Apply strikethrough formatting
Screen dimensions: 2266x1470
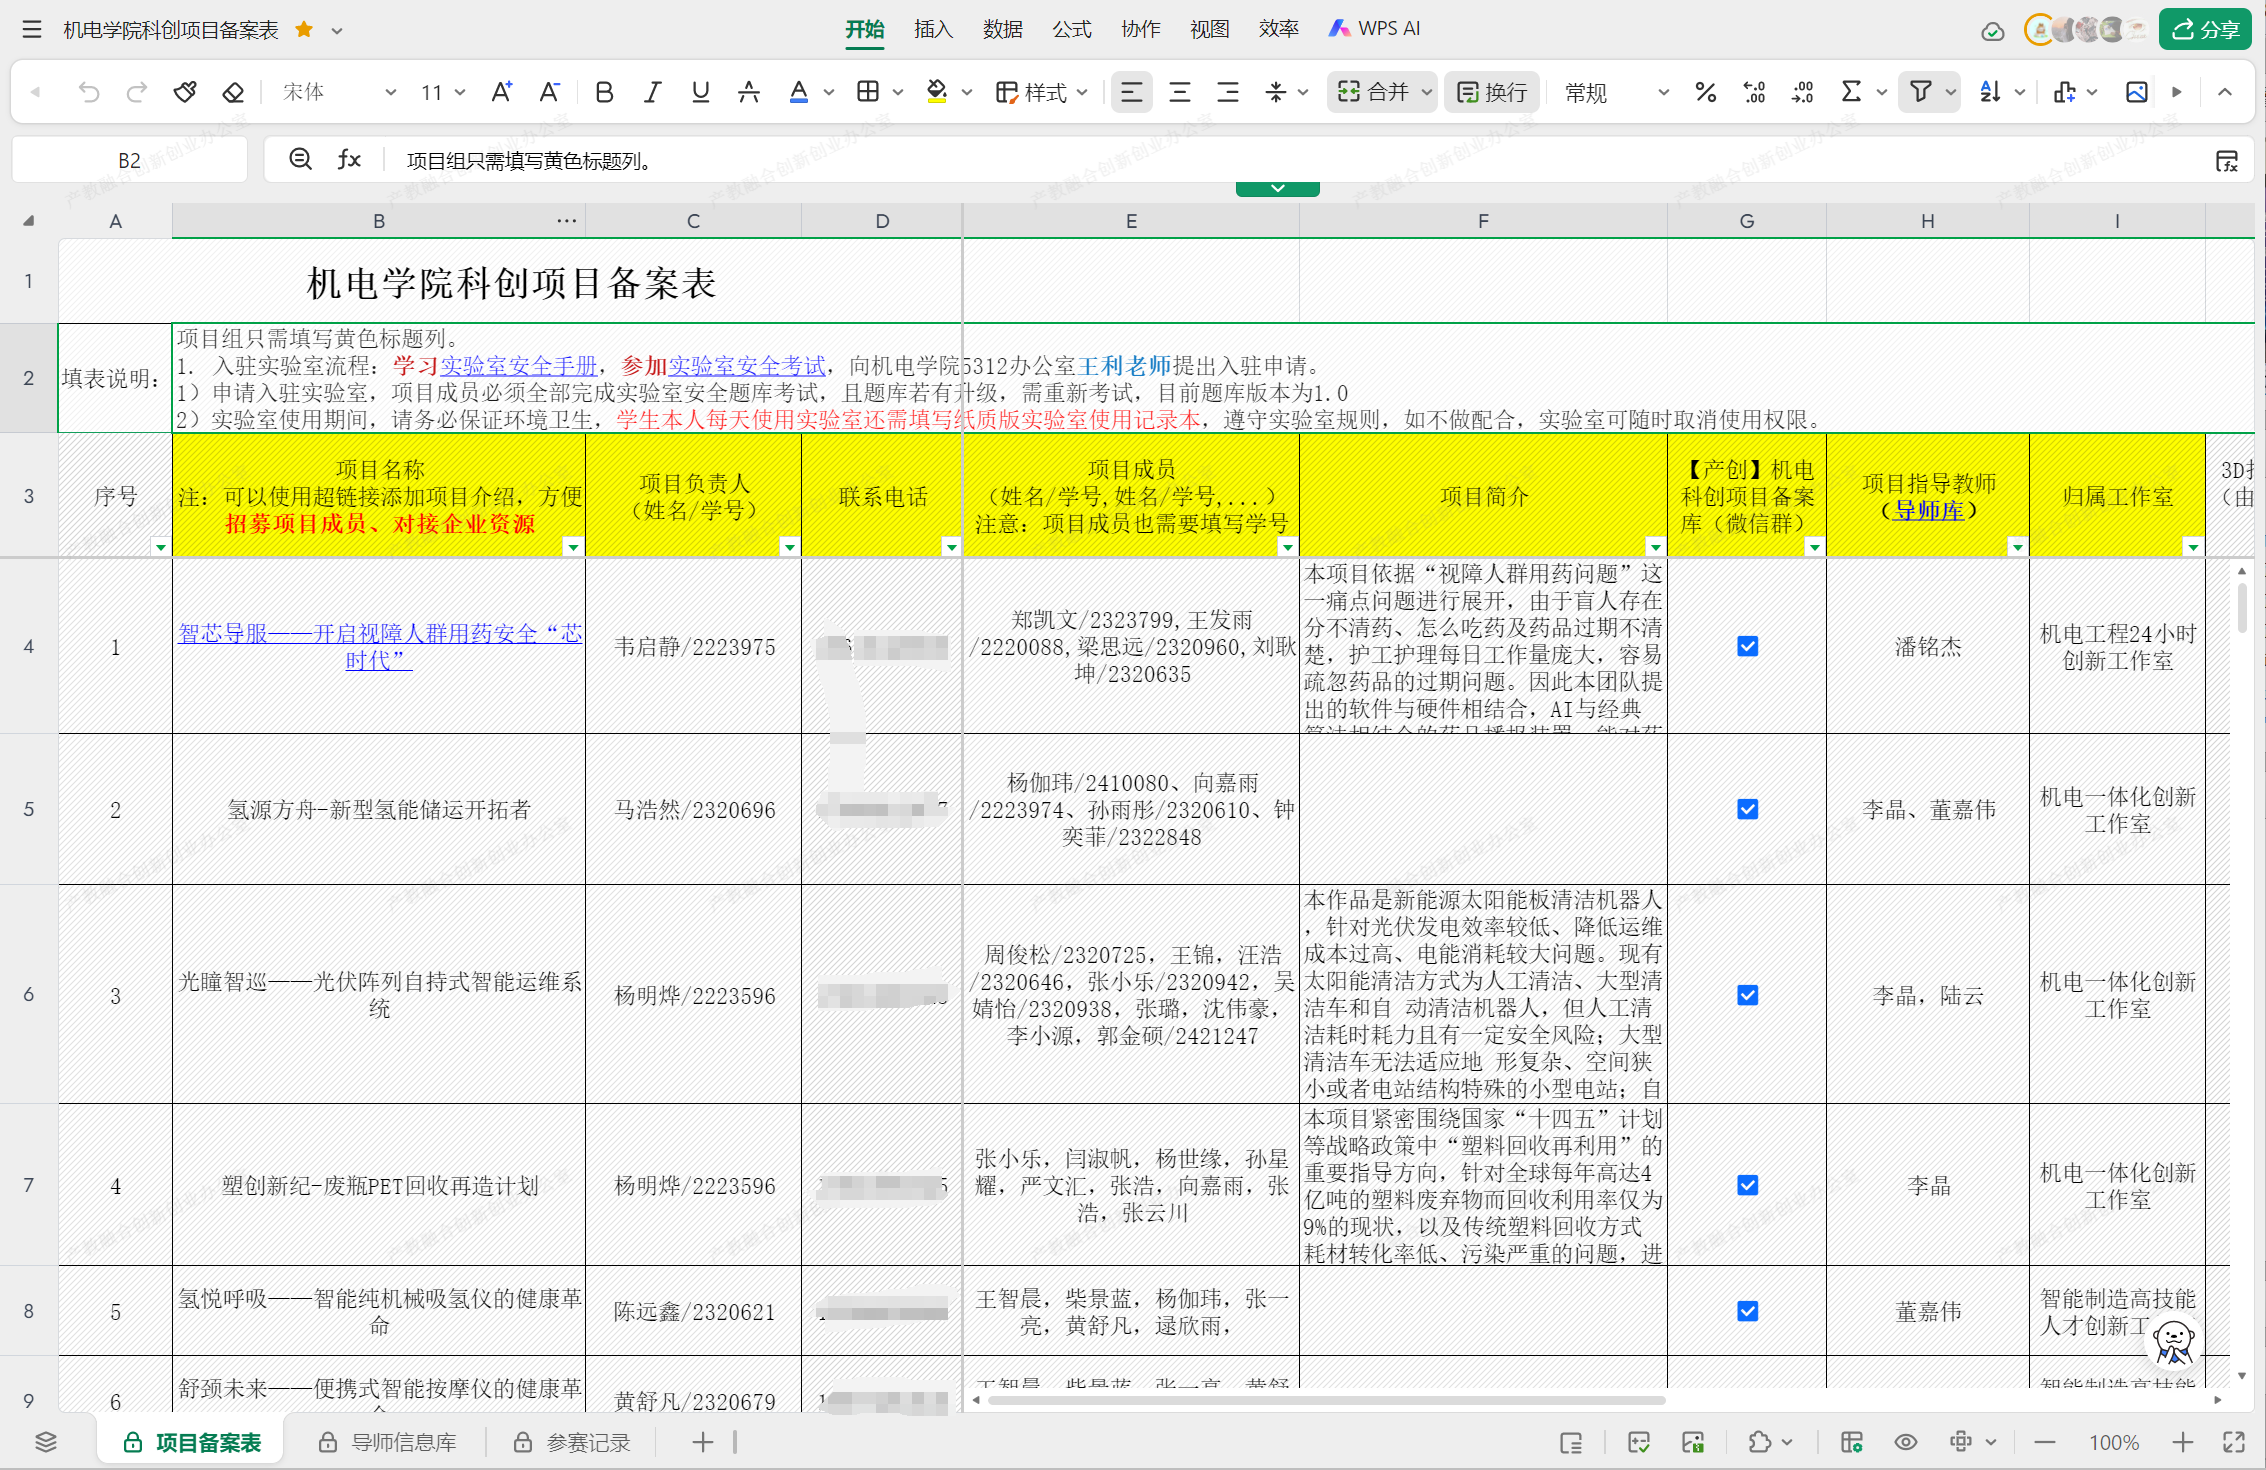(748, 93)
